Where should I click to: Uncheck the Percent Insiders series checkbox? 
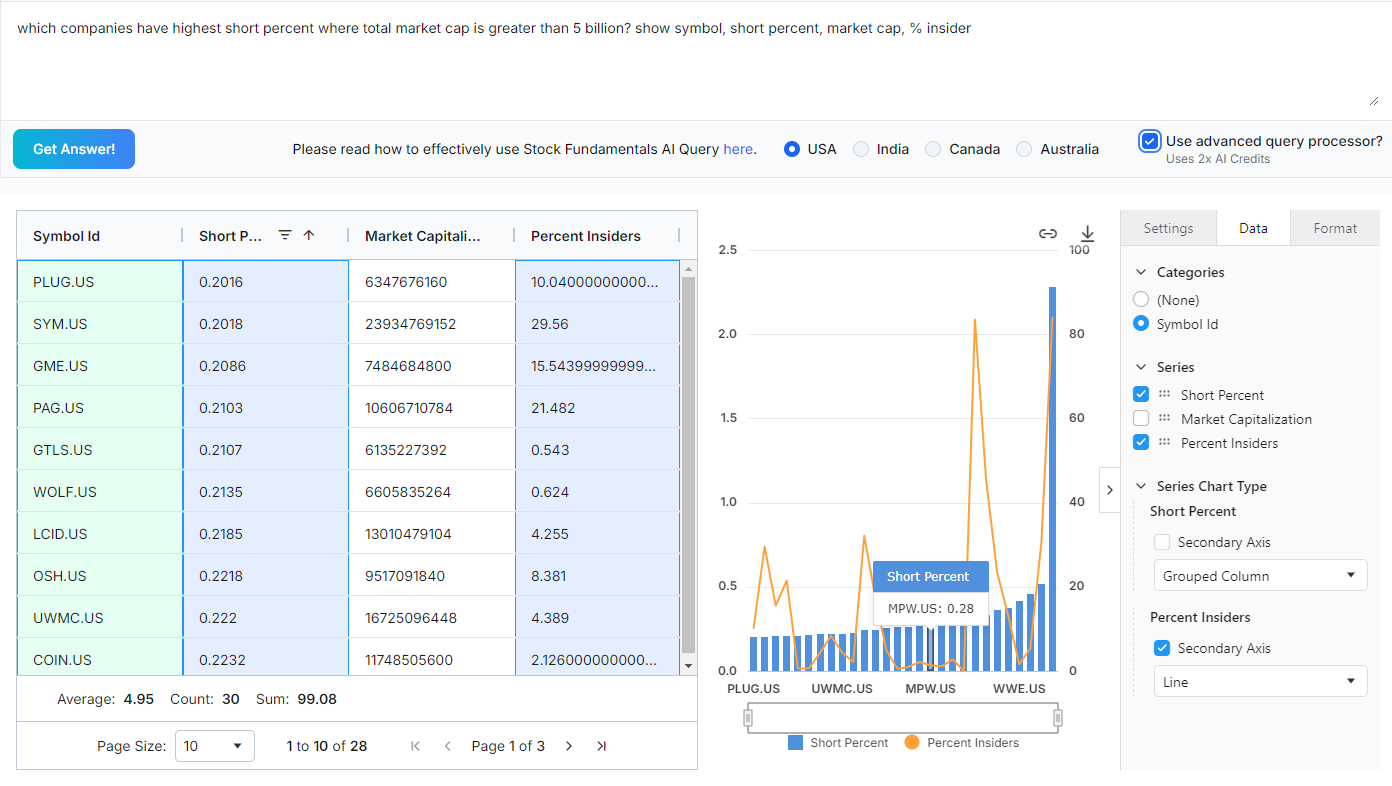click(x=1141, y=443)
